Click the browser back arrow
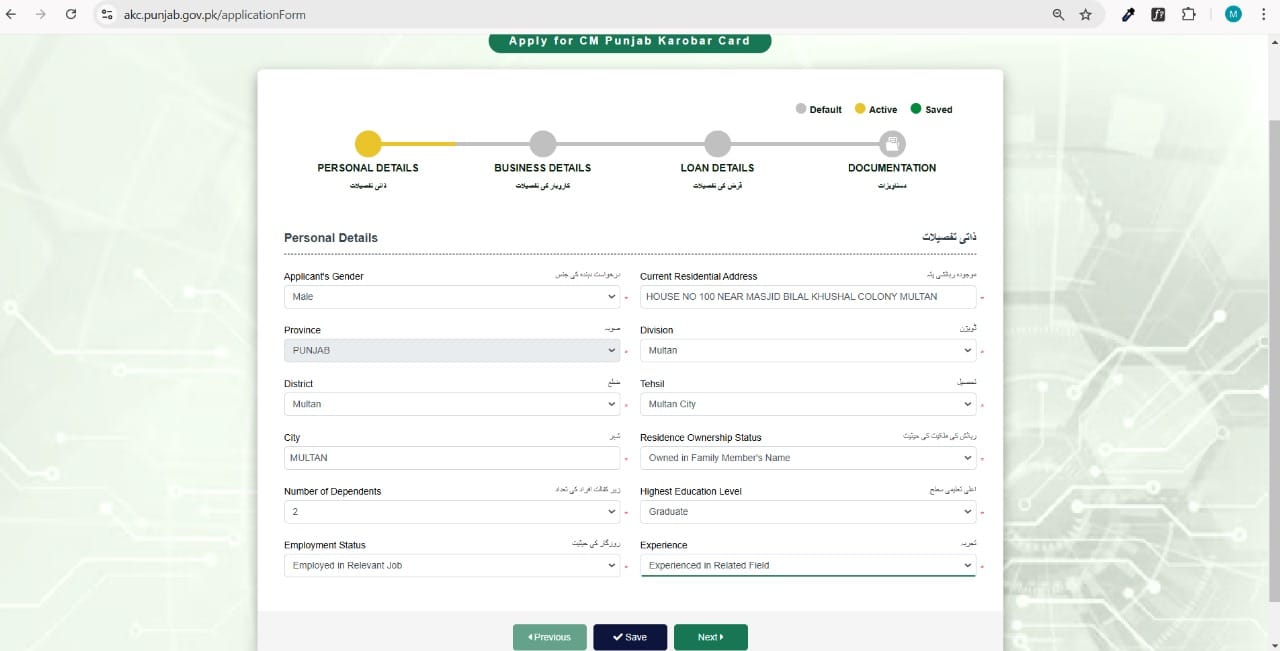This screenshot has height=651, width=1280. 15,14
